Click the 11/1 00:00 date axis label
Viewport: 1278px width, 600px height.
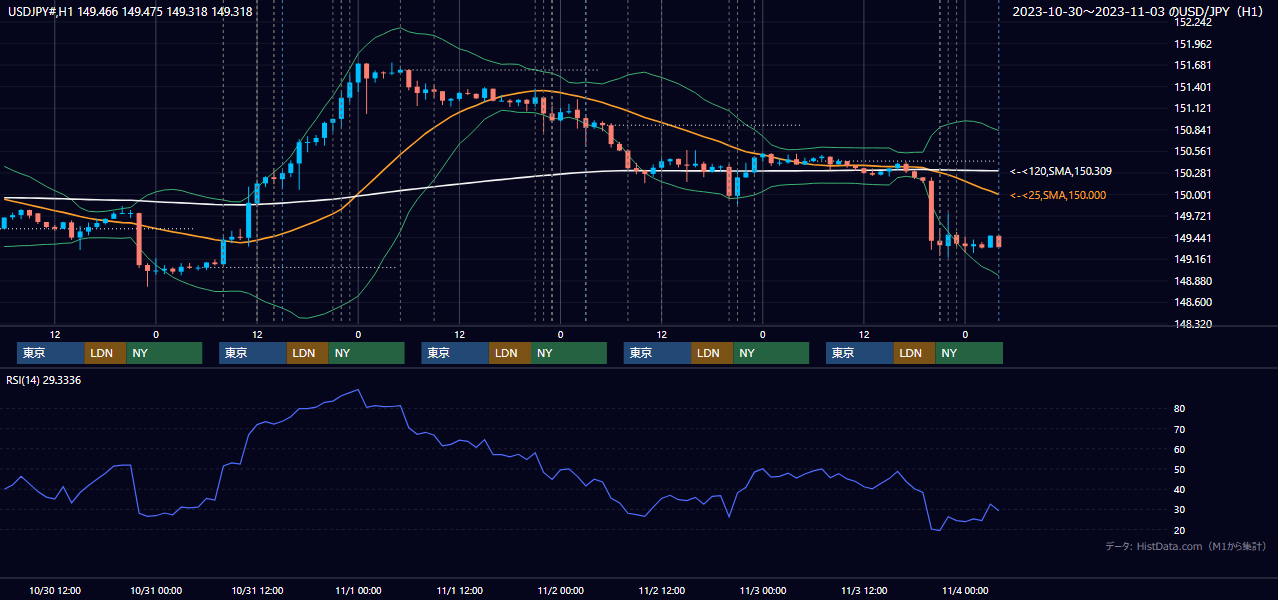(358, 591)
